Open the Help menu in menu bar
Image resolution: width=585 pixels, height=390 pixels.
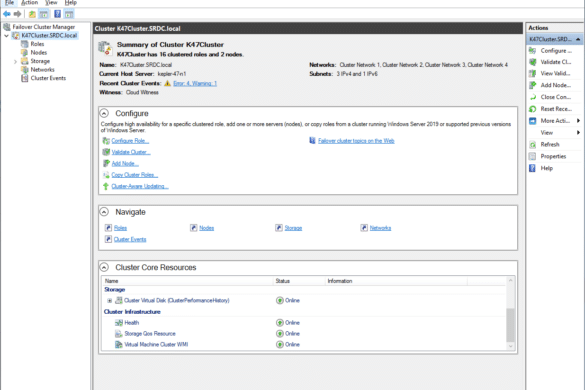coord(71,3)
